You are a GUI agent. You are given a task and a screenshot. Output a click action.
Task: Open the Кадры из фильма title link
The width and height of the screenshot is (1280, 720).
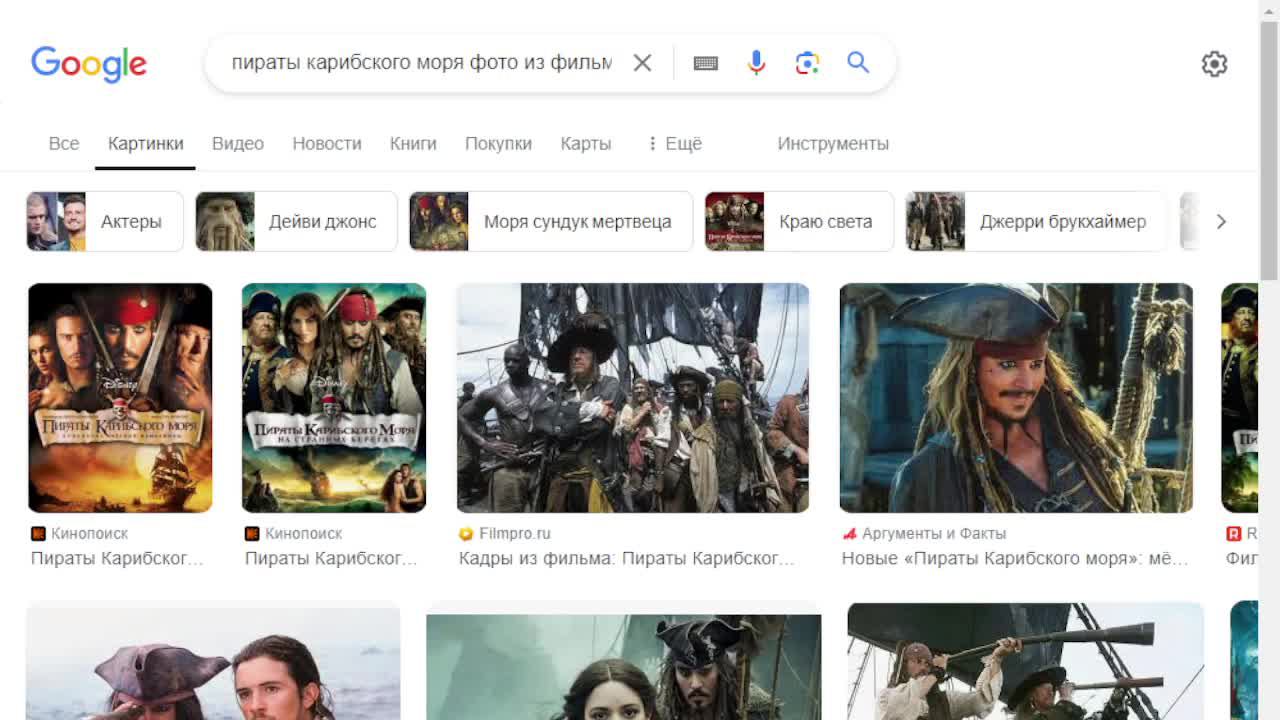point(627,558)
